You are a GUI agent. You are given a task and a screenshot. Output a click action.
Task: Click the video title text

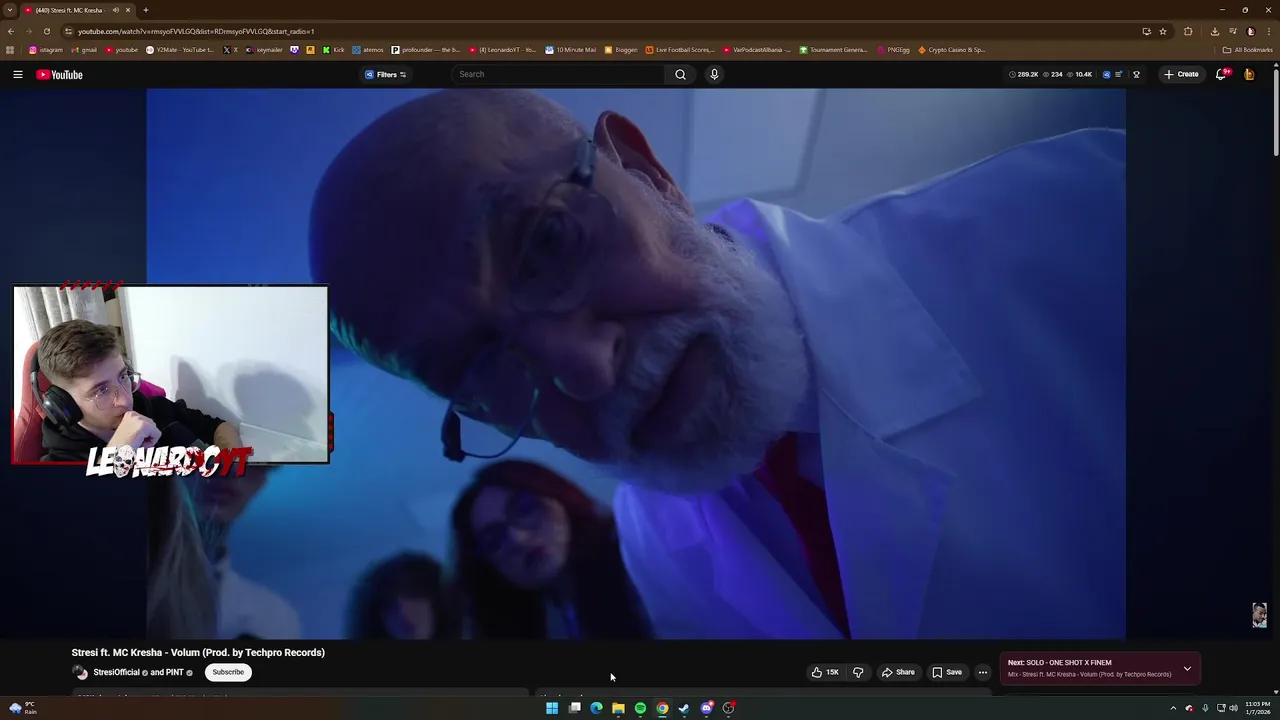(198, 652)
